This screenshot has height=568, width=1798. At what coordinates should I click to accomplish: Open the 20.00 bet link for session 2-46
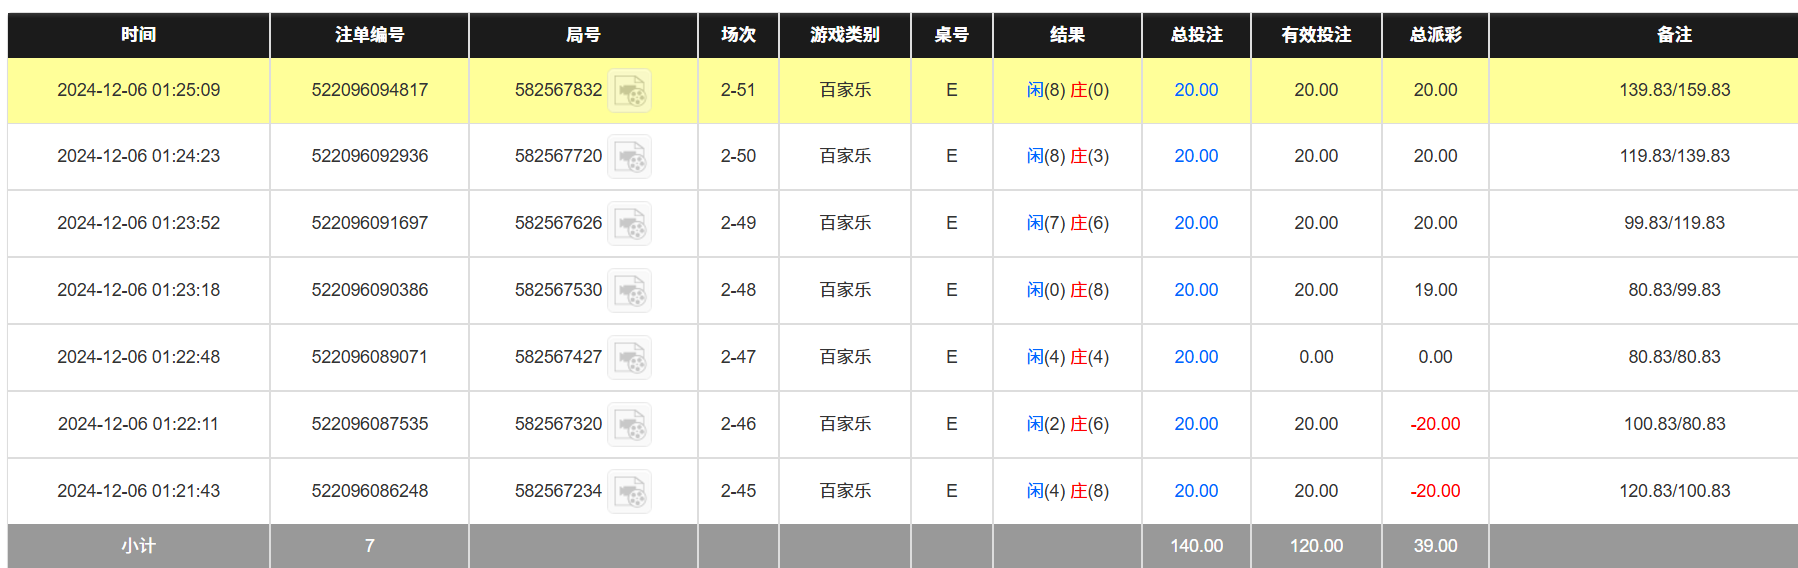pyautogui.click(x=1196, y=424)
